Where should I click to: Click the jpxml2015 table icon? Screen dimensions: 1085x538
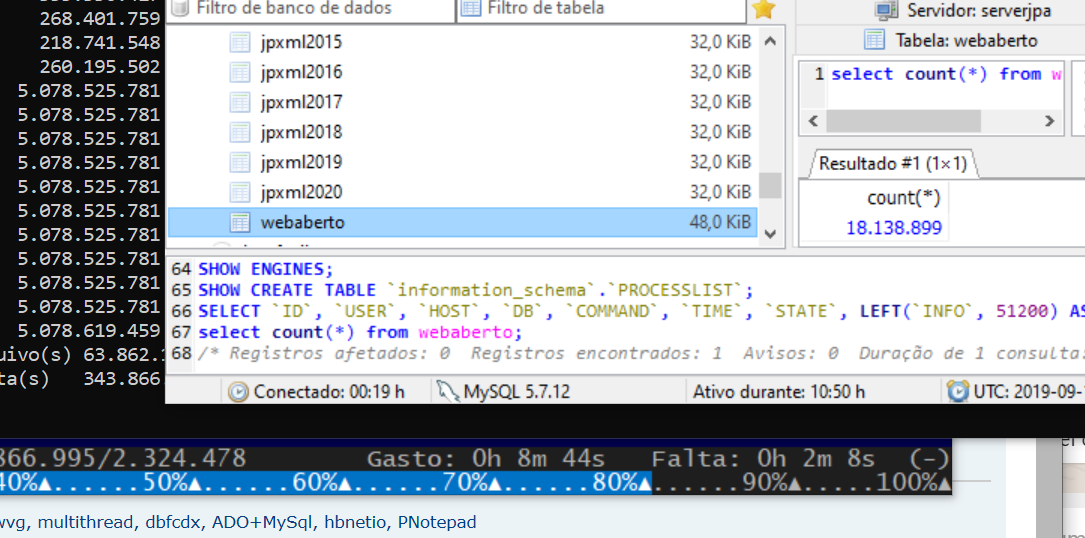(239, 43)
